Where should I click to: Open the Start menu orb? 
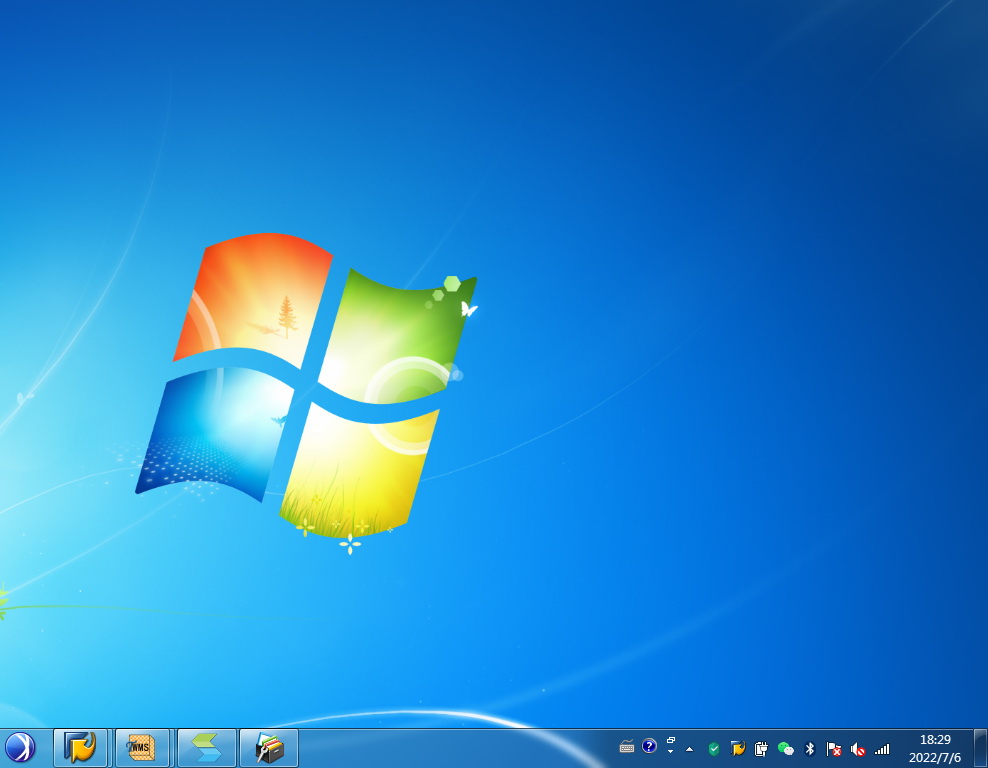click(20, 748)
